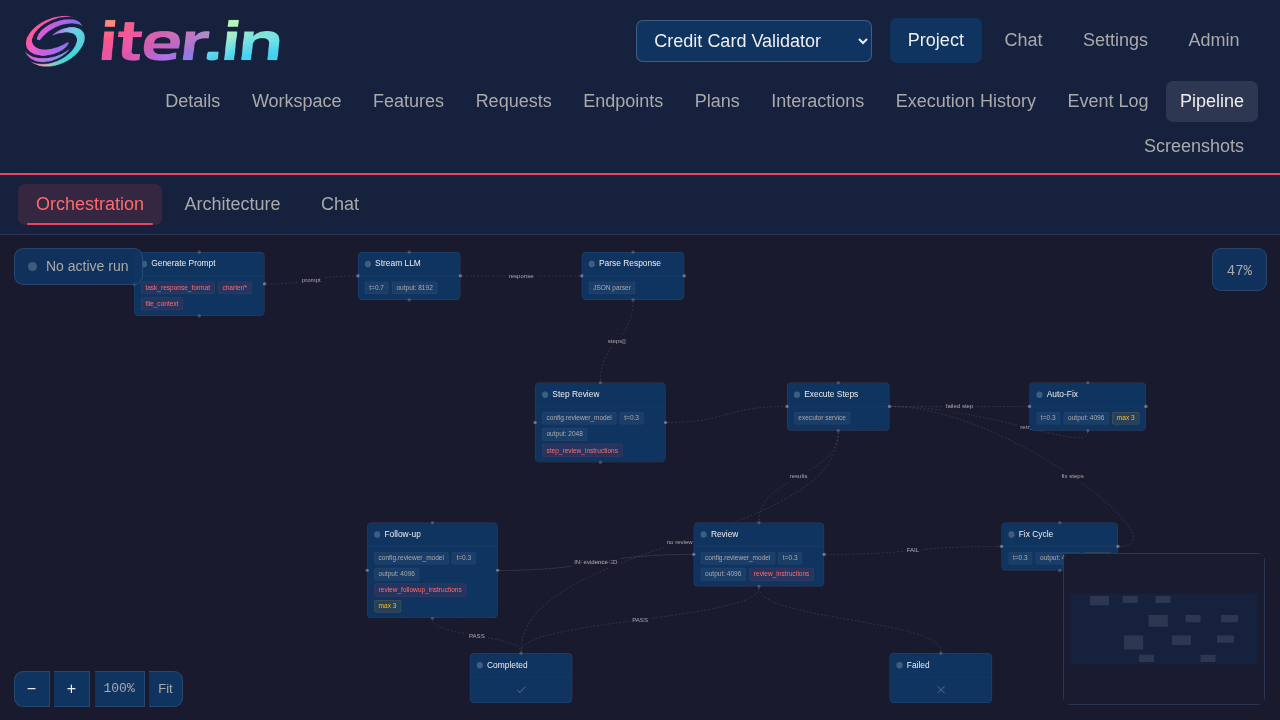This screenshot has width=1280, height=720.
Task: Toggle the max 3 badge on Follow-up node
Action: point(387,605)
